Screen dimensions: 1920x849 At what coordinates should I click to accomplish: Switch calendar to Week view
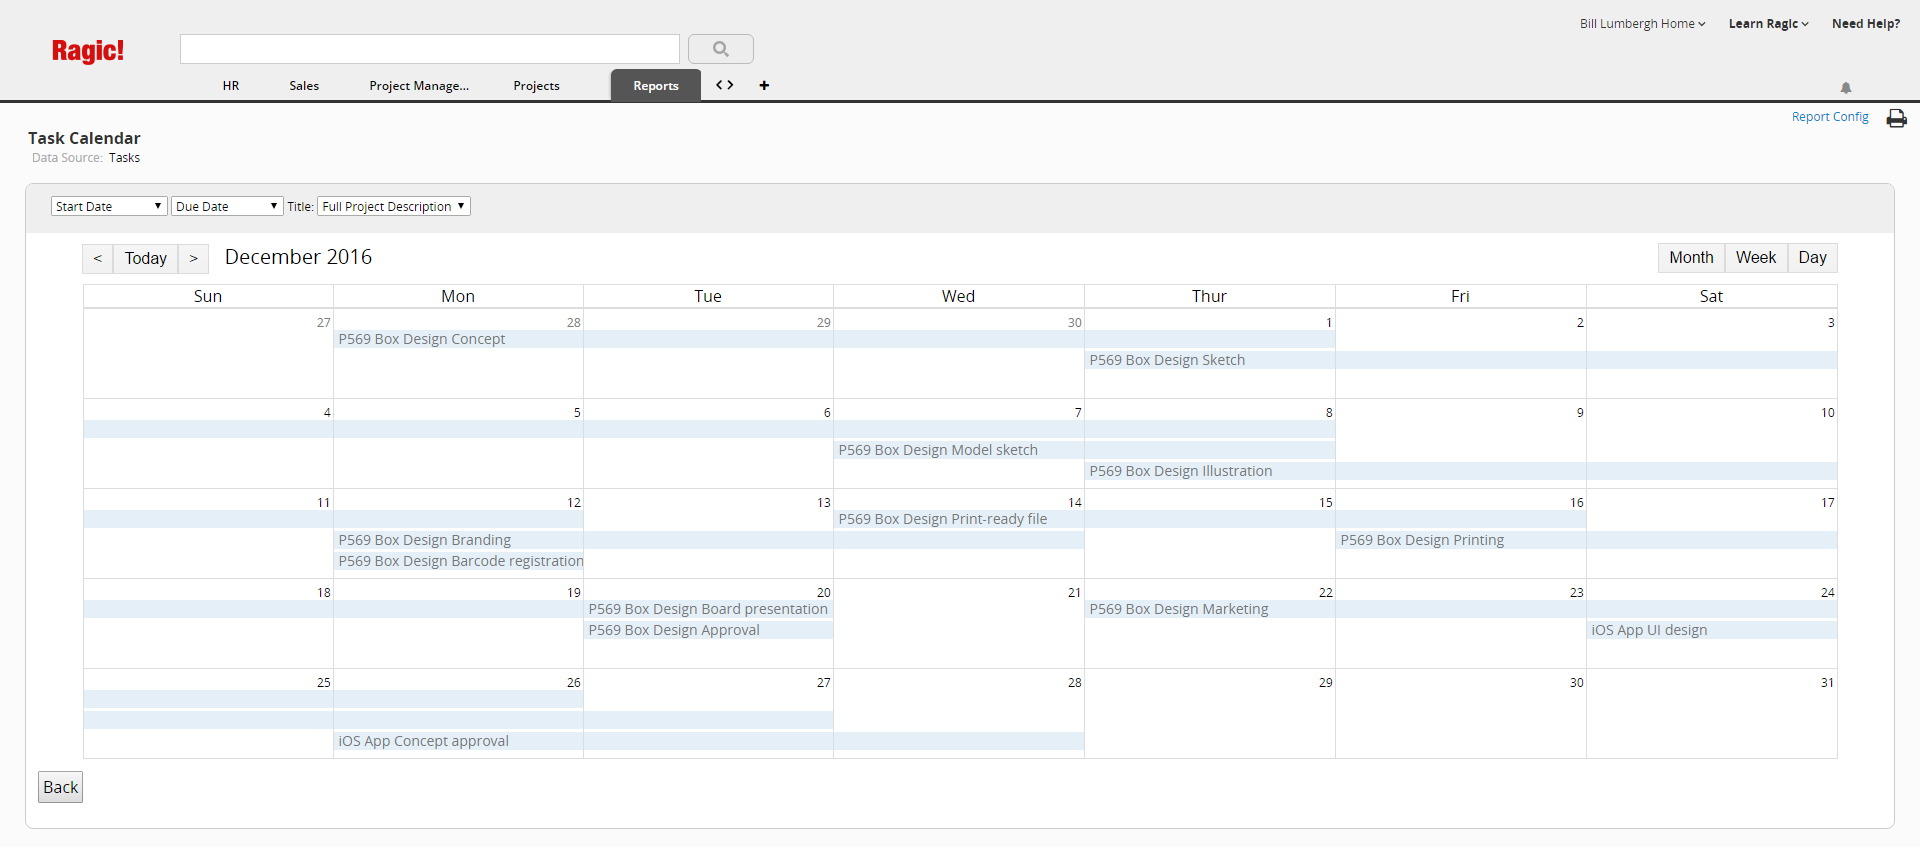(1756, 258)
